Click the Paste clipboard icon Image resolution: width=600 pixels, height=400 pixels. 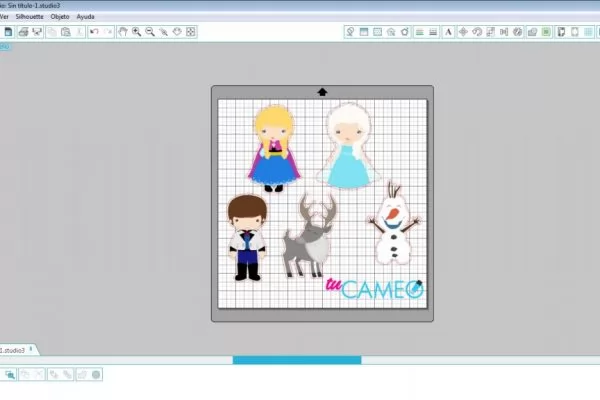[x=65, y=32]
